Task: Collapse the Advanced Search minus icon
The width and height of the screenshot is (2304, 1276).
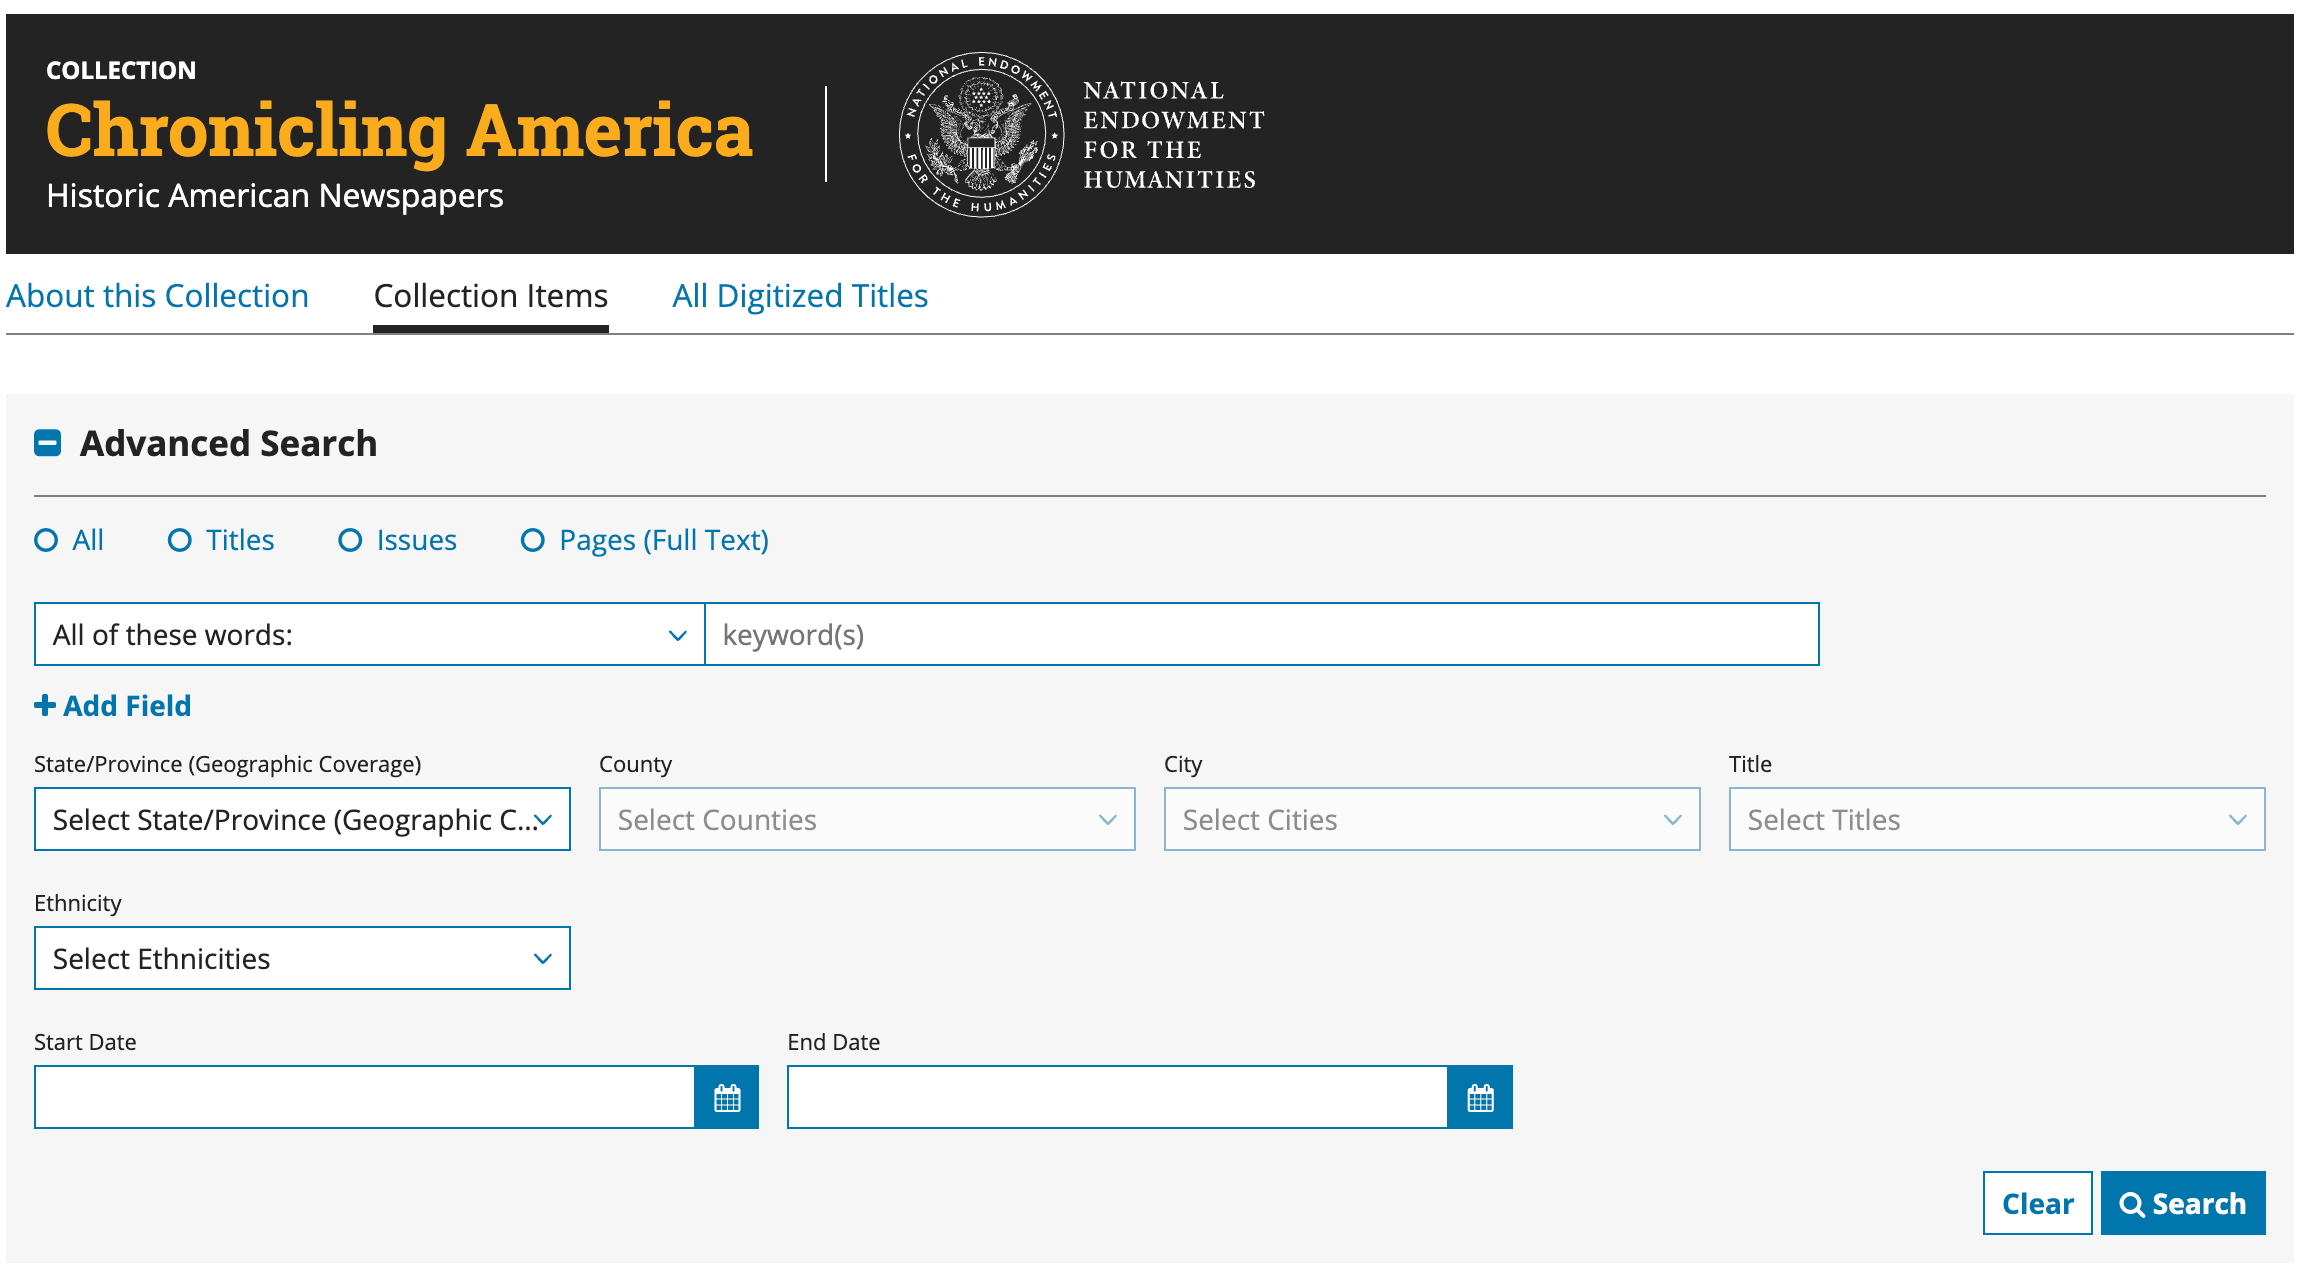Action: pos(47,443)
